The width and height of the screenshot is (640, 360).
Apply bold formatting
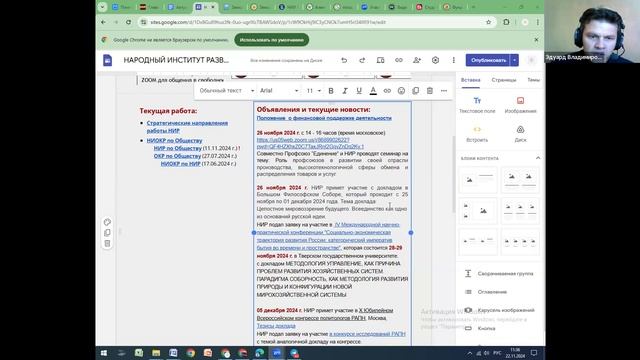pos(331,91)
